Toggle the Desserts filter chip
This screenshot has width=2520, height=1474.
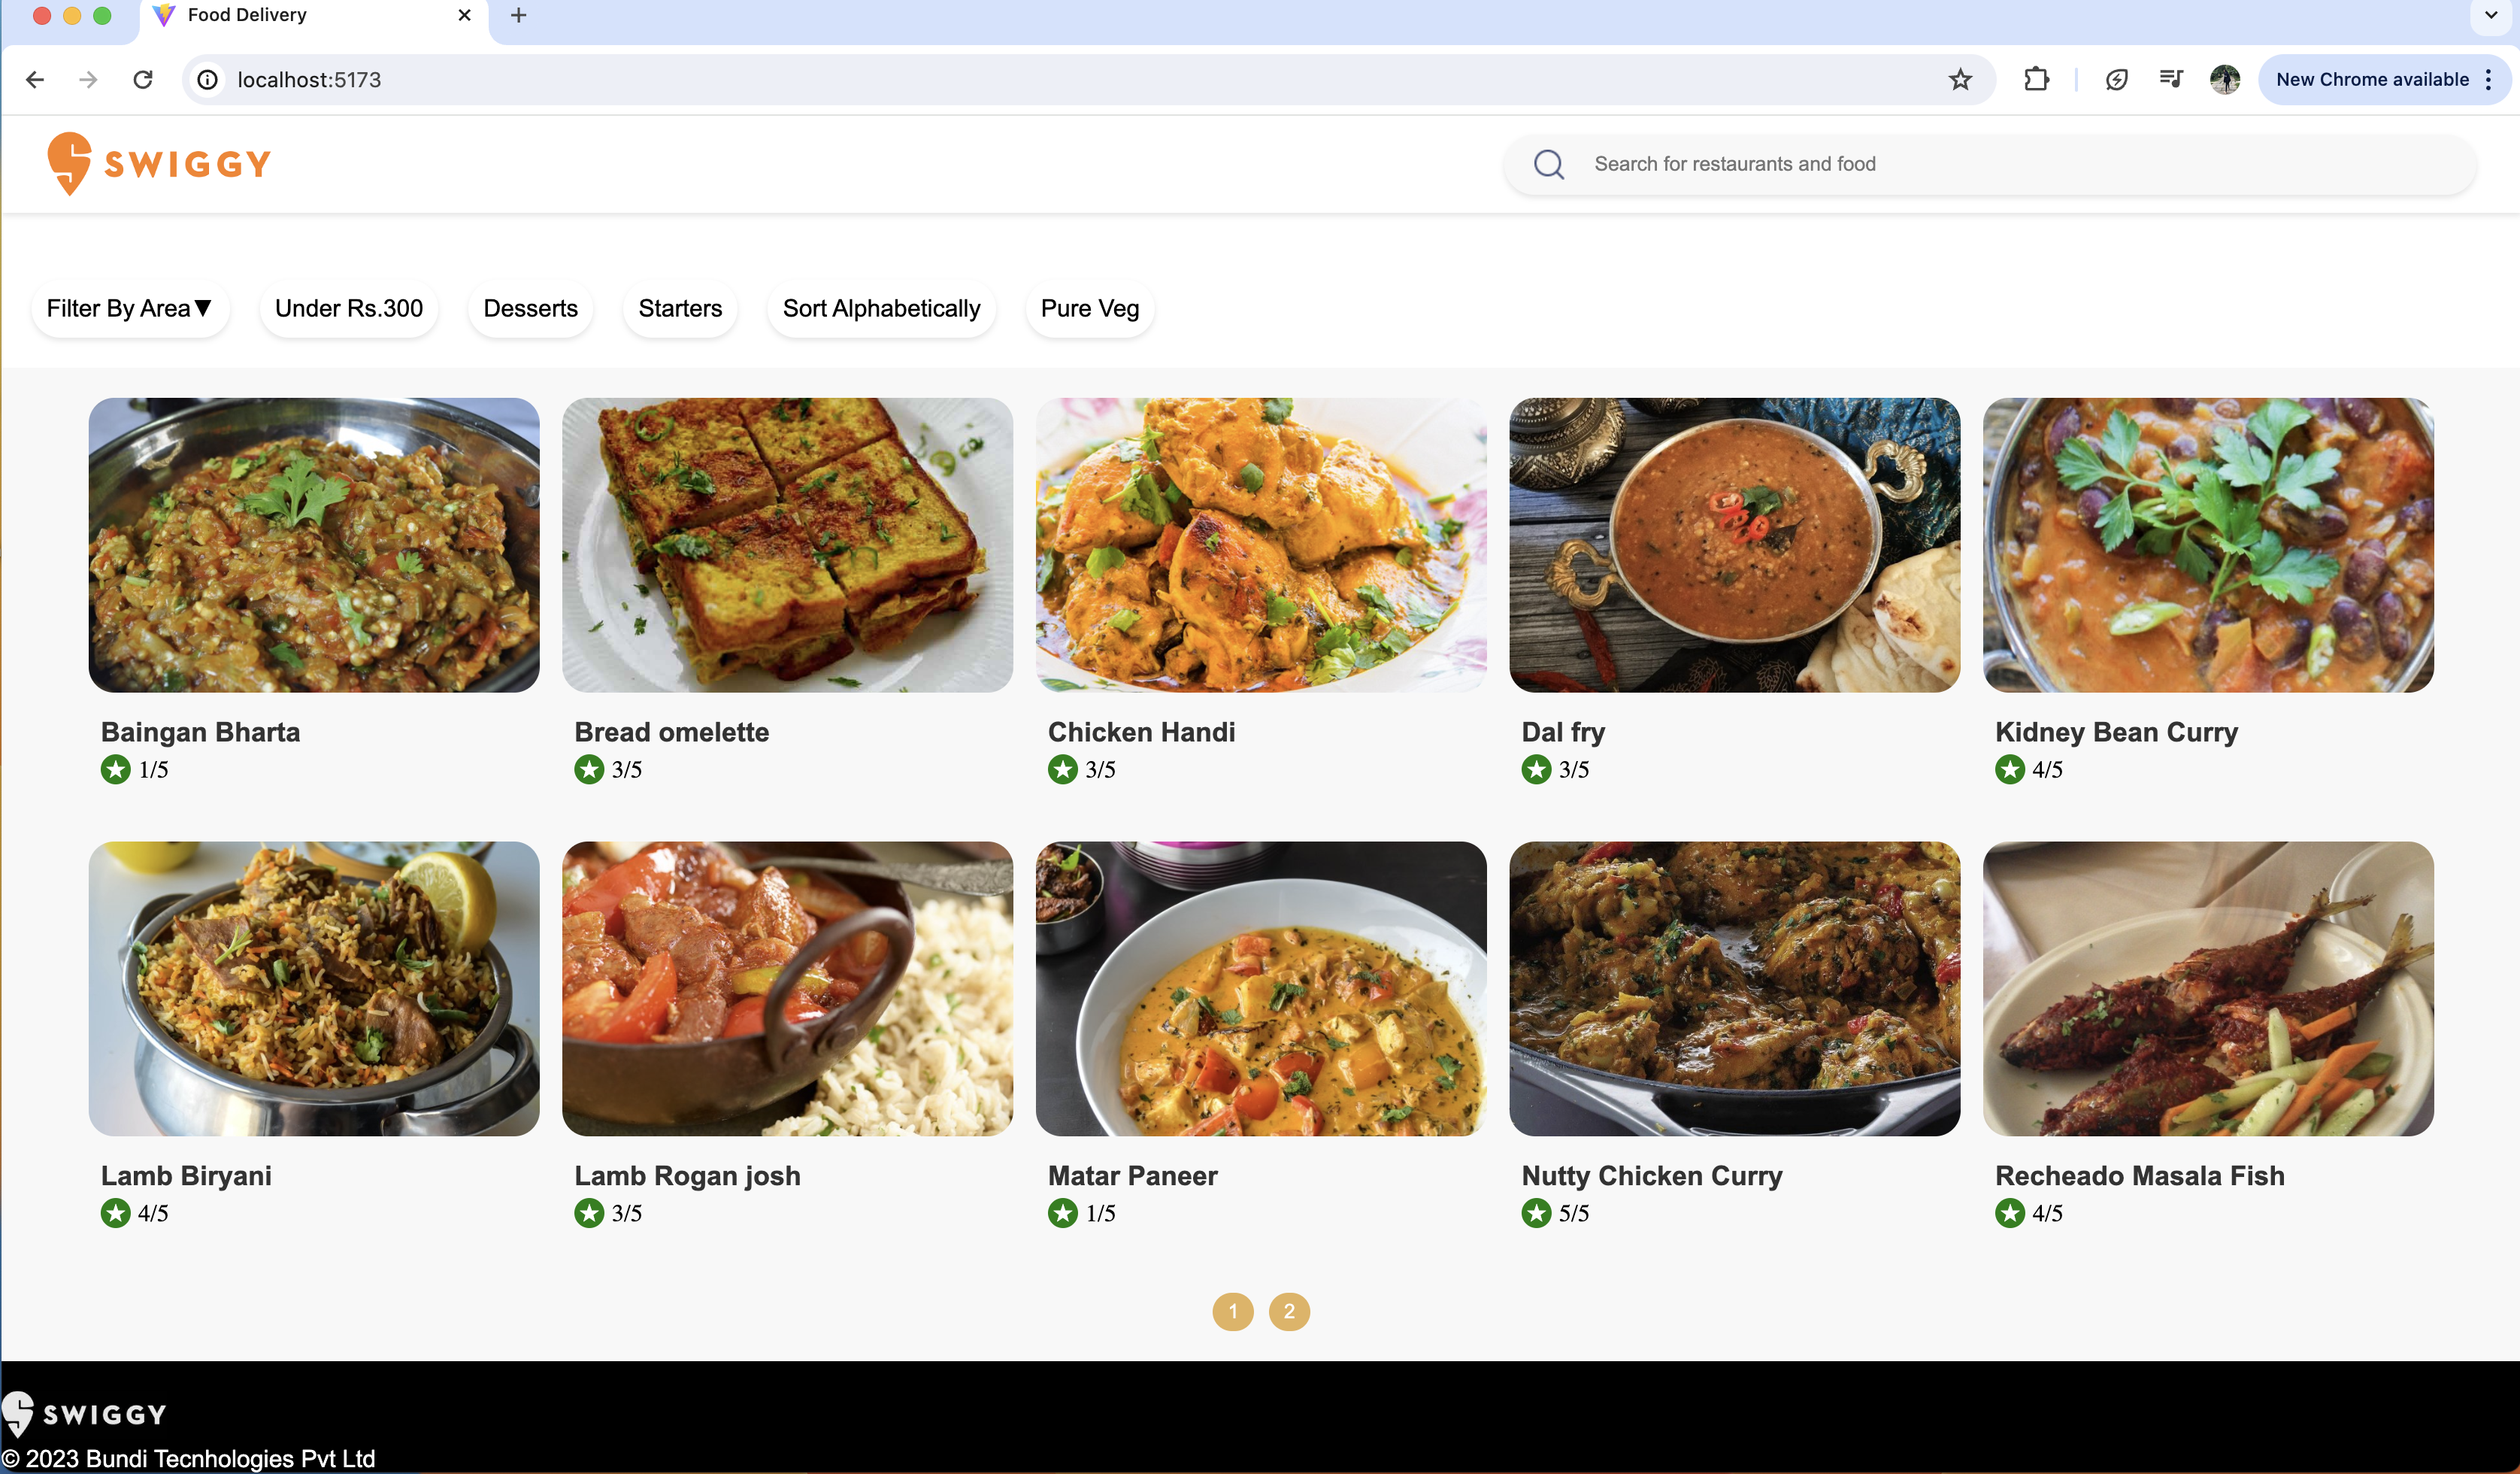pos(530,308)
